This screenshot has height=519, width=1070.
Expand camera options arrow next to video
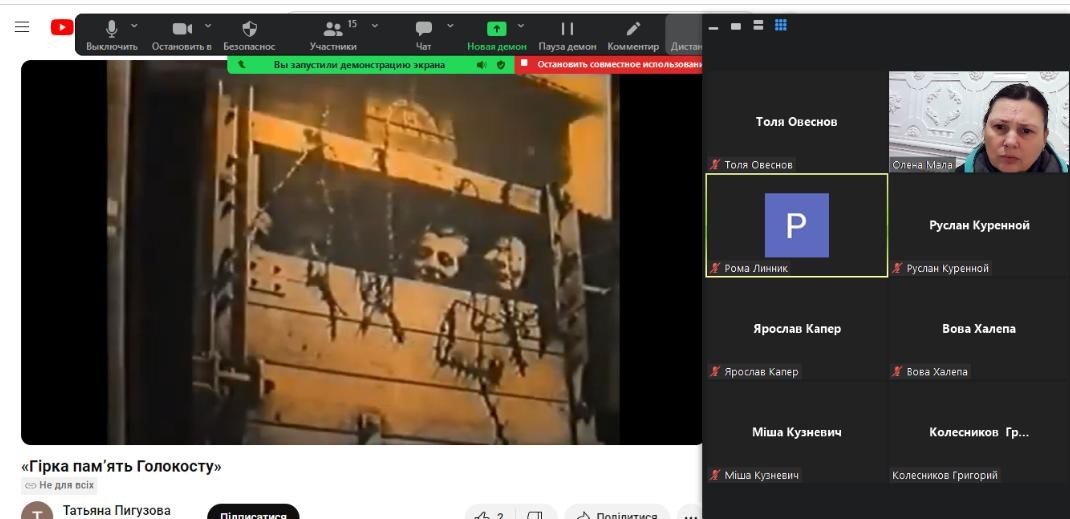(208, 26)
